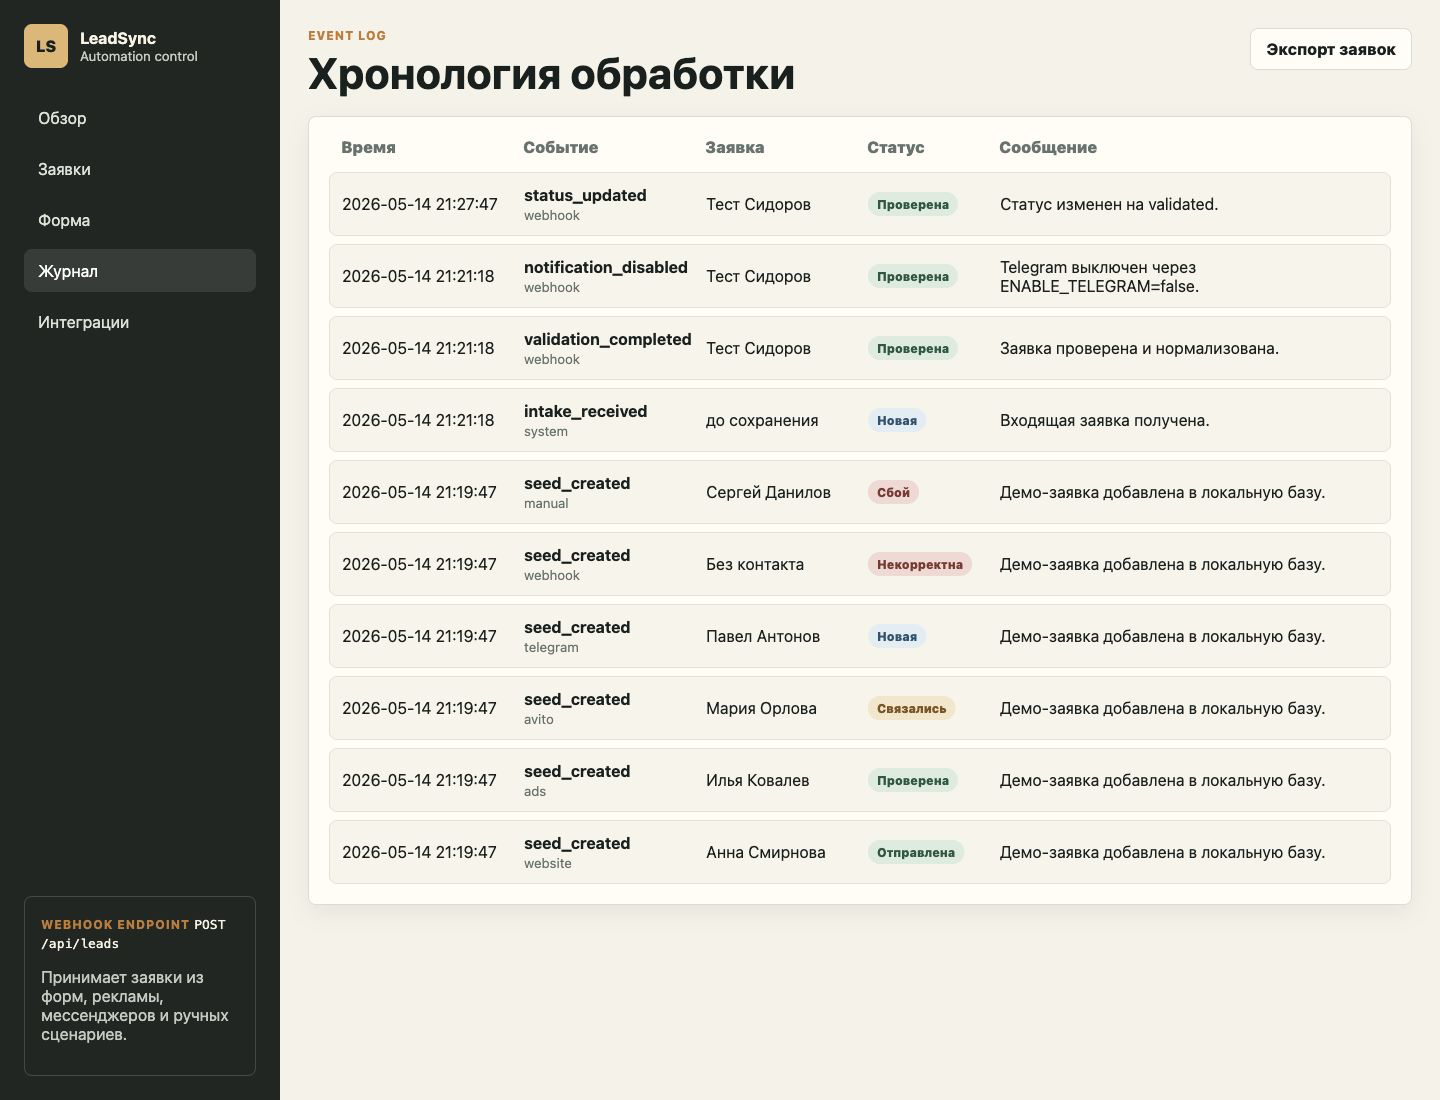This screenshot has width=1440, height=1100.
Task: Click the Проверена badge in validation_completed row
Action: (x=912, y=348)
